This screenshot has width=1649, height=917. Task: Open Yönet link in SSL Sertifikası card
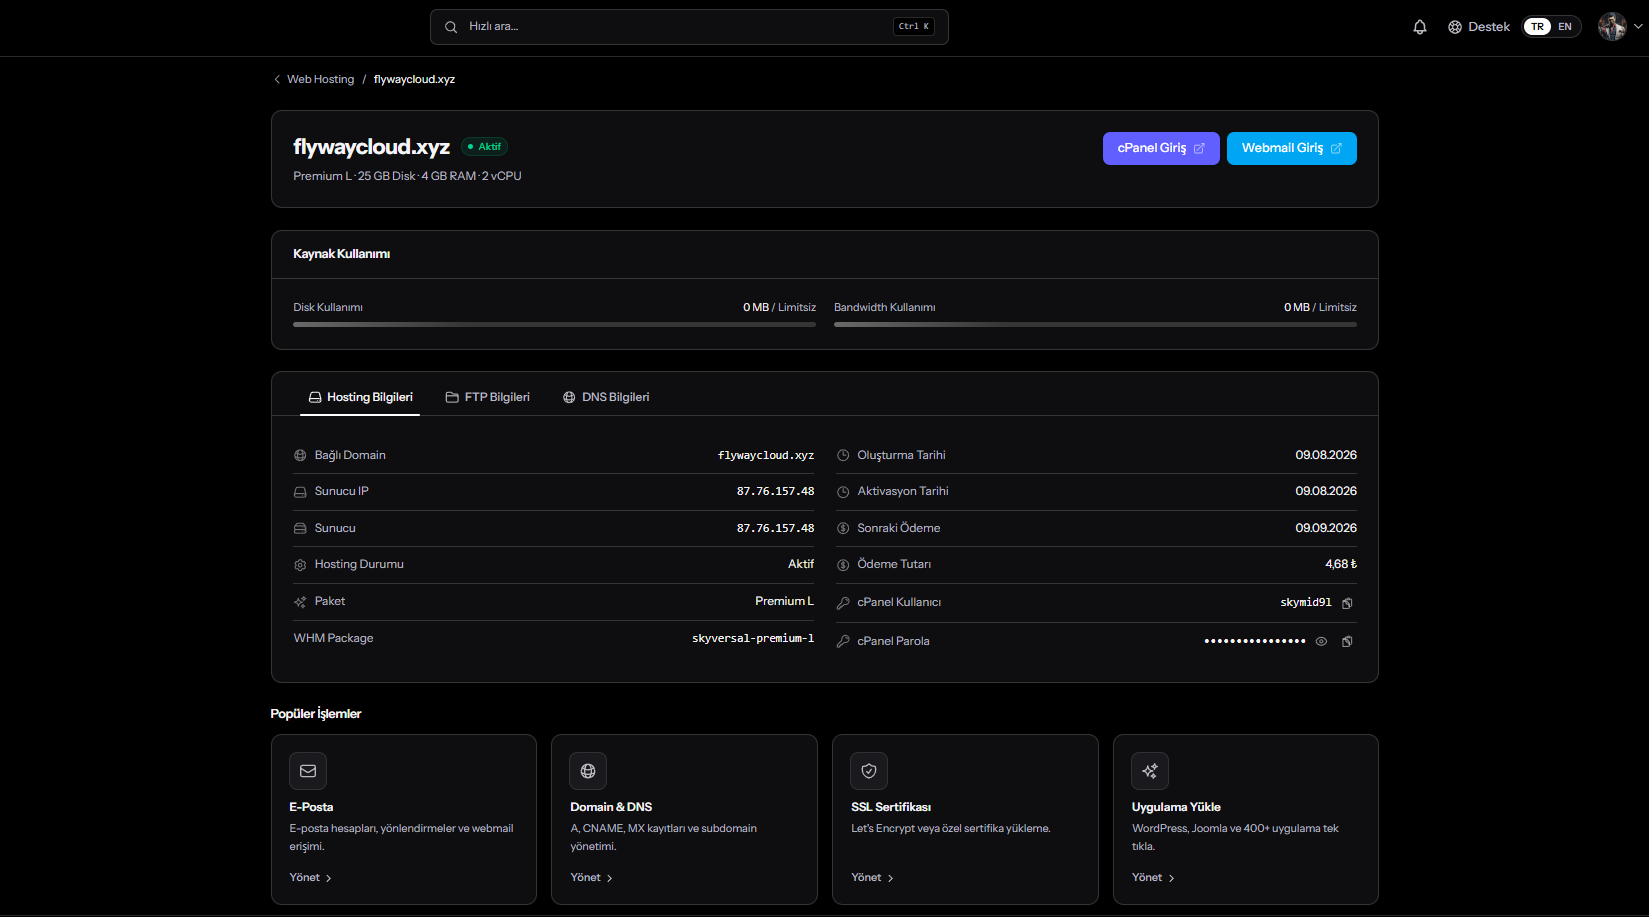pyautogui.click(x=872, y=878)
